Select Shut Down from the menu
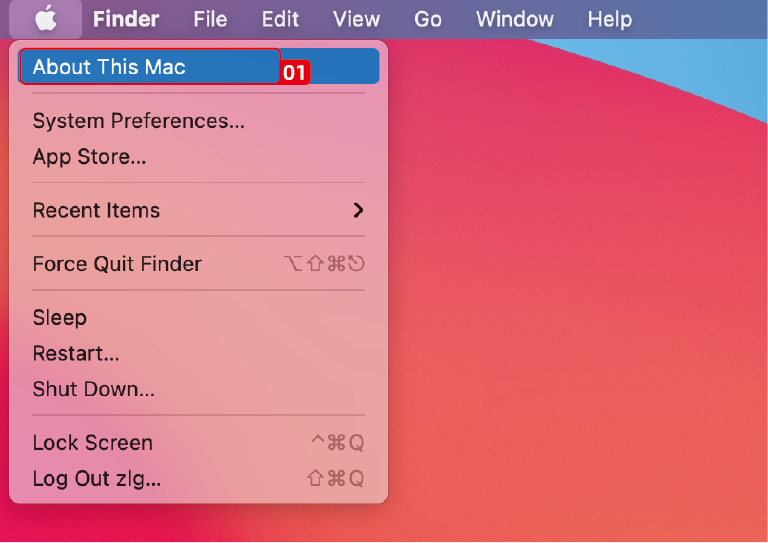 coord(93,388)
